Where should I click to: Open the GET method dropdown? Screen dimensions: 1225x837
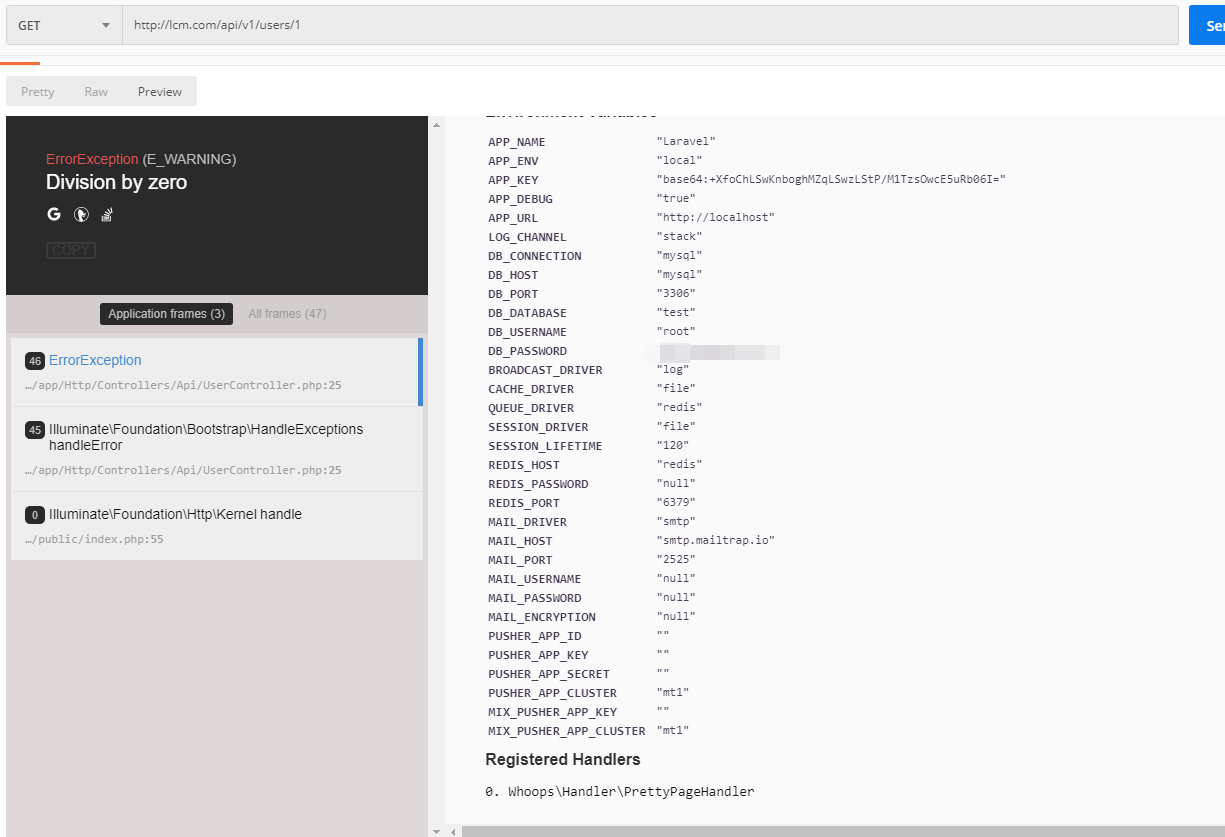click(64, 26)
